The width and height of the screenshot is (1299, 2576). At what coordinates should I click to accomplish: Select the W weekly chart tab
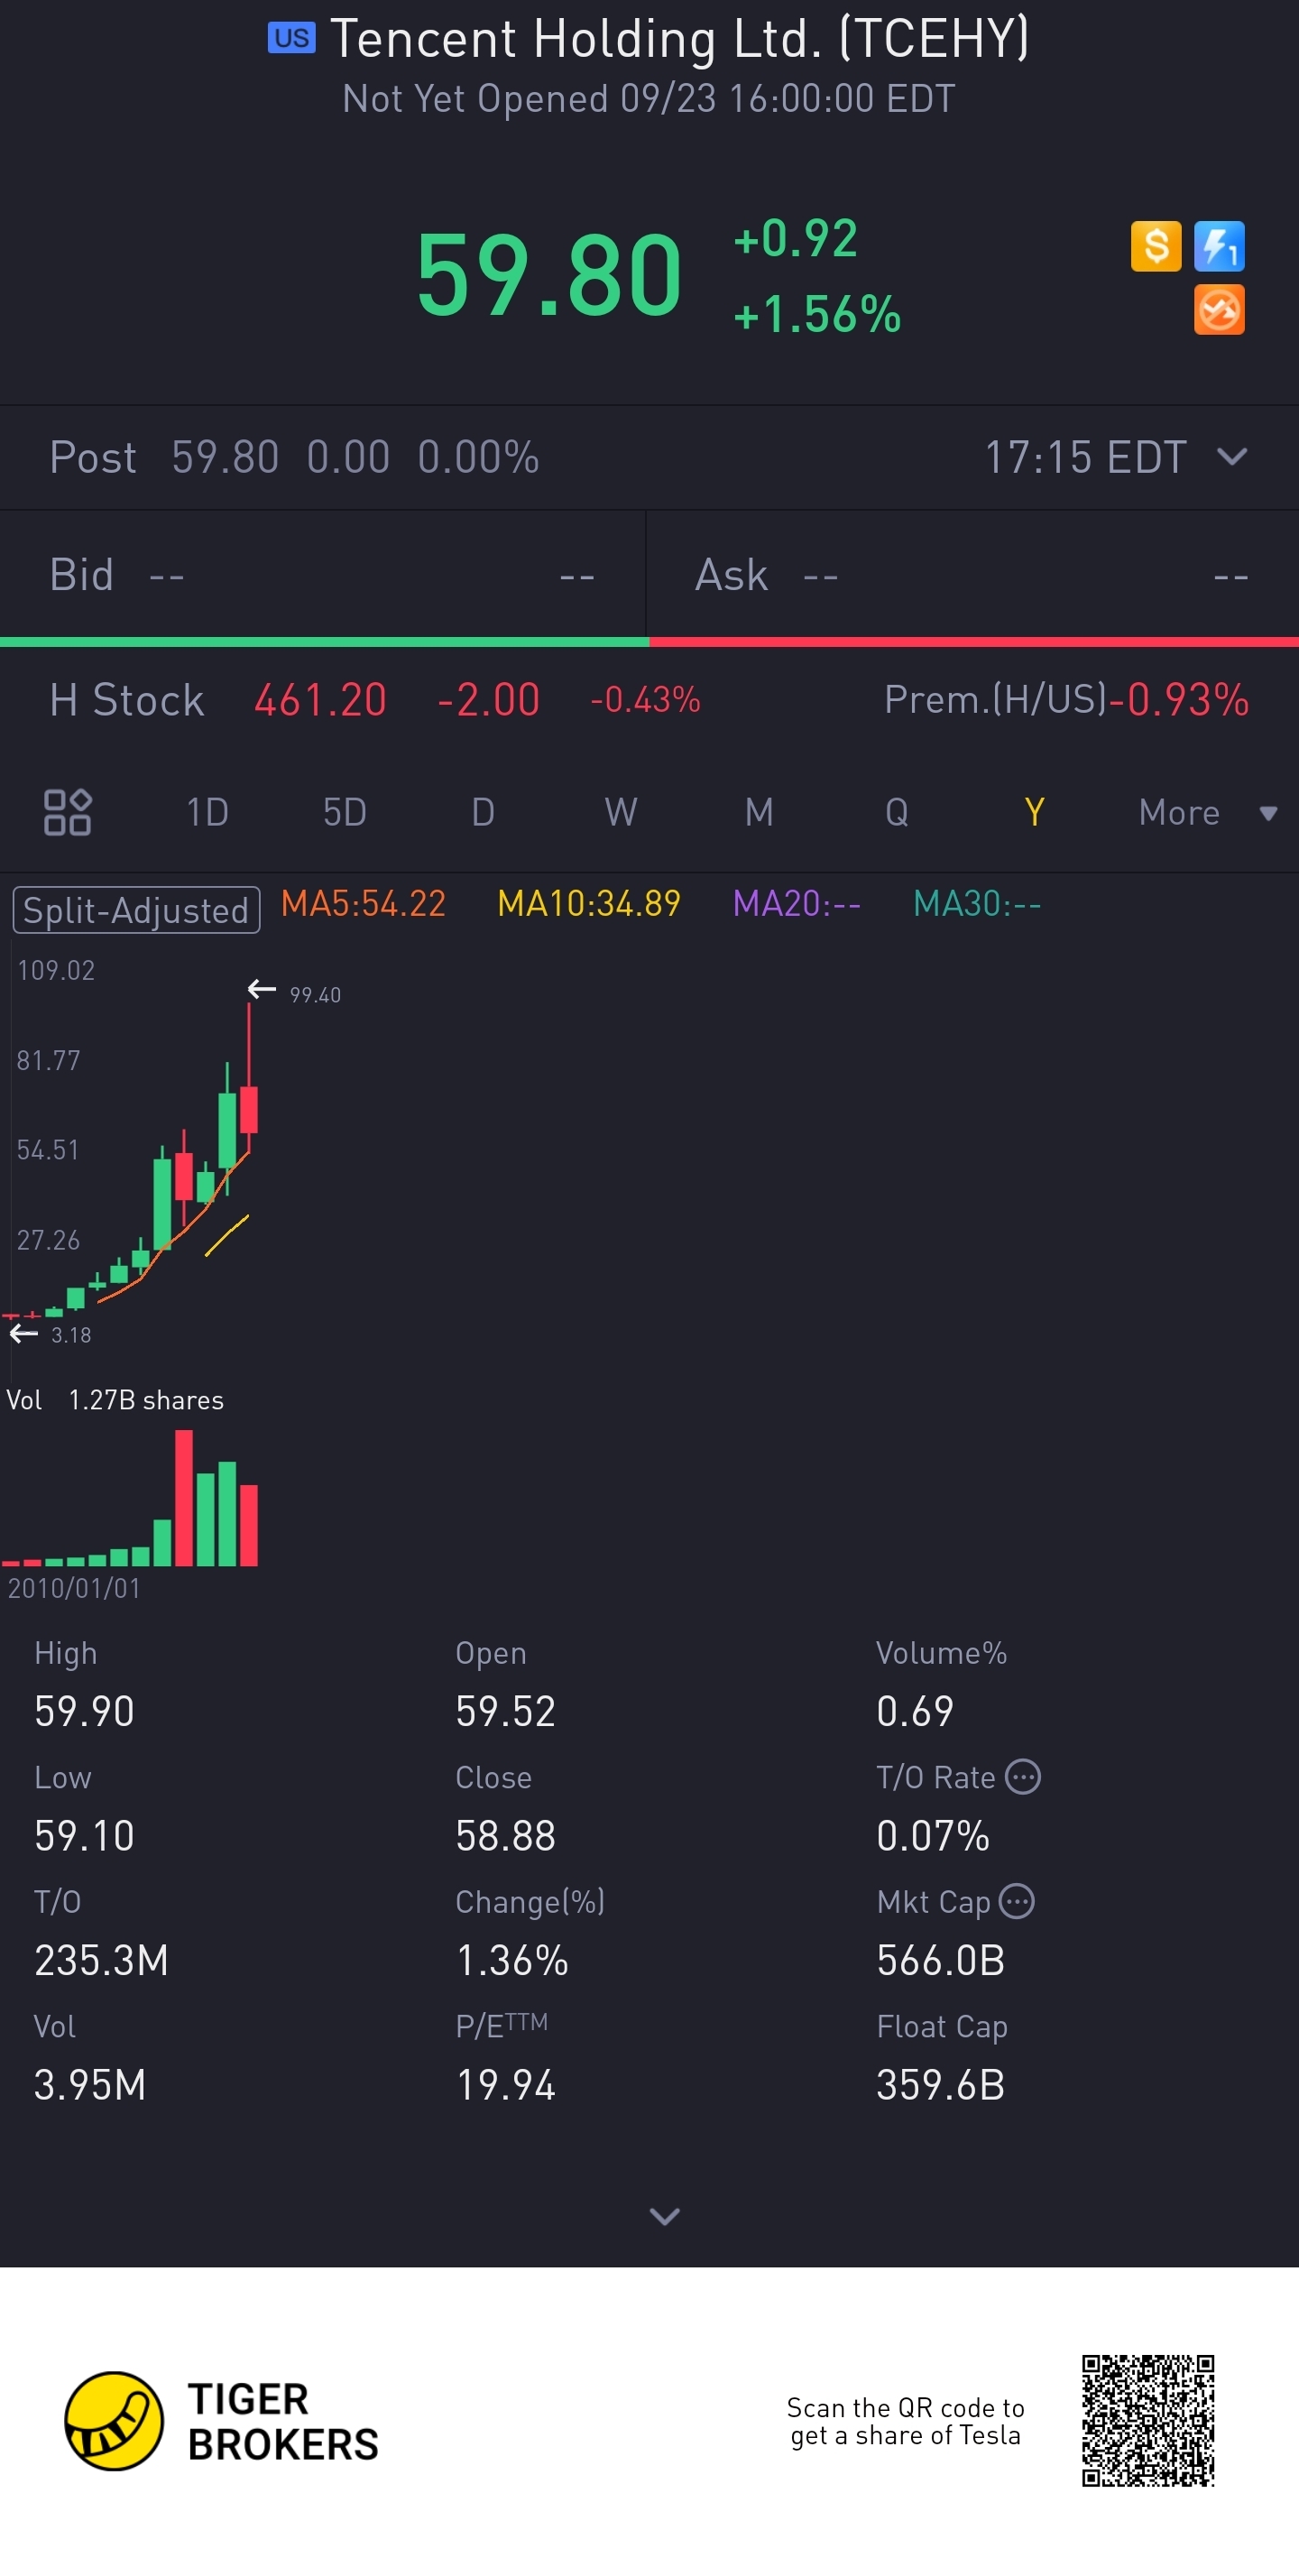620,812
